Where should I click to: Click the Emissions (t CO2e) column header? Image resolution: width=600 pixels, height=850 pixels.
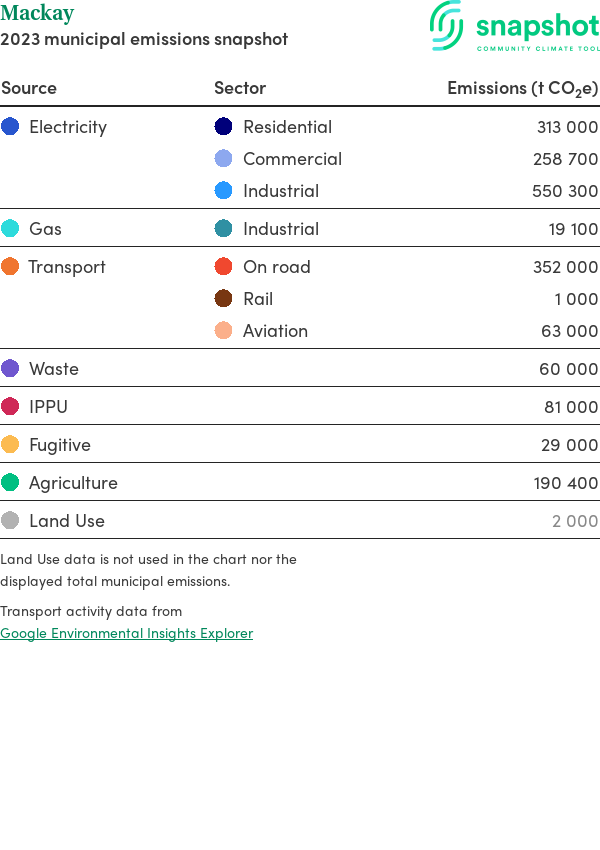[x=522, y=88]
